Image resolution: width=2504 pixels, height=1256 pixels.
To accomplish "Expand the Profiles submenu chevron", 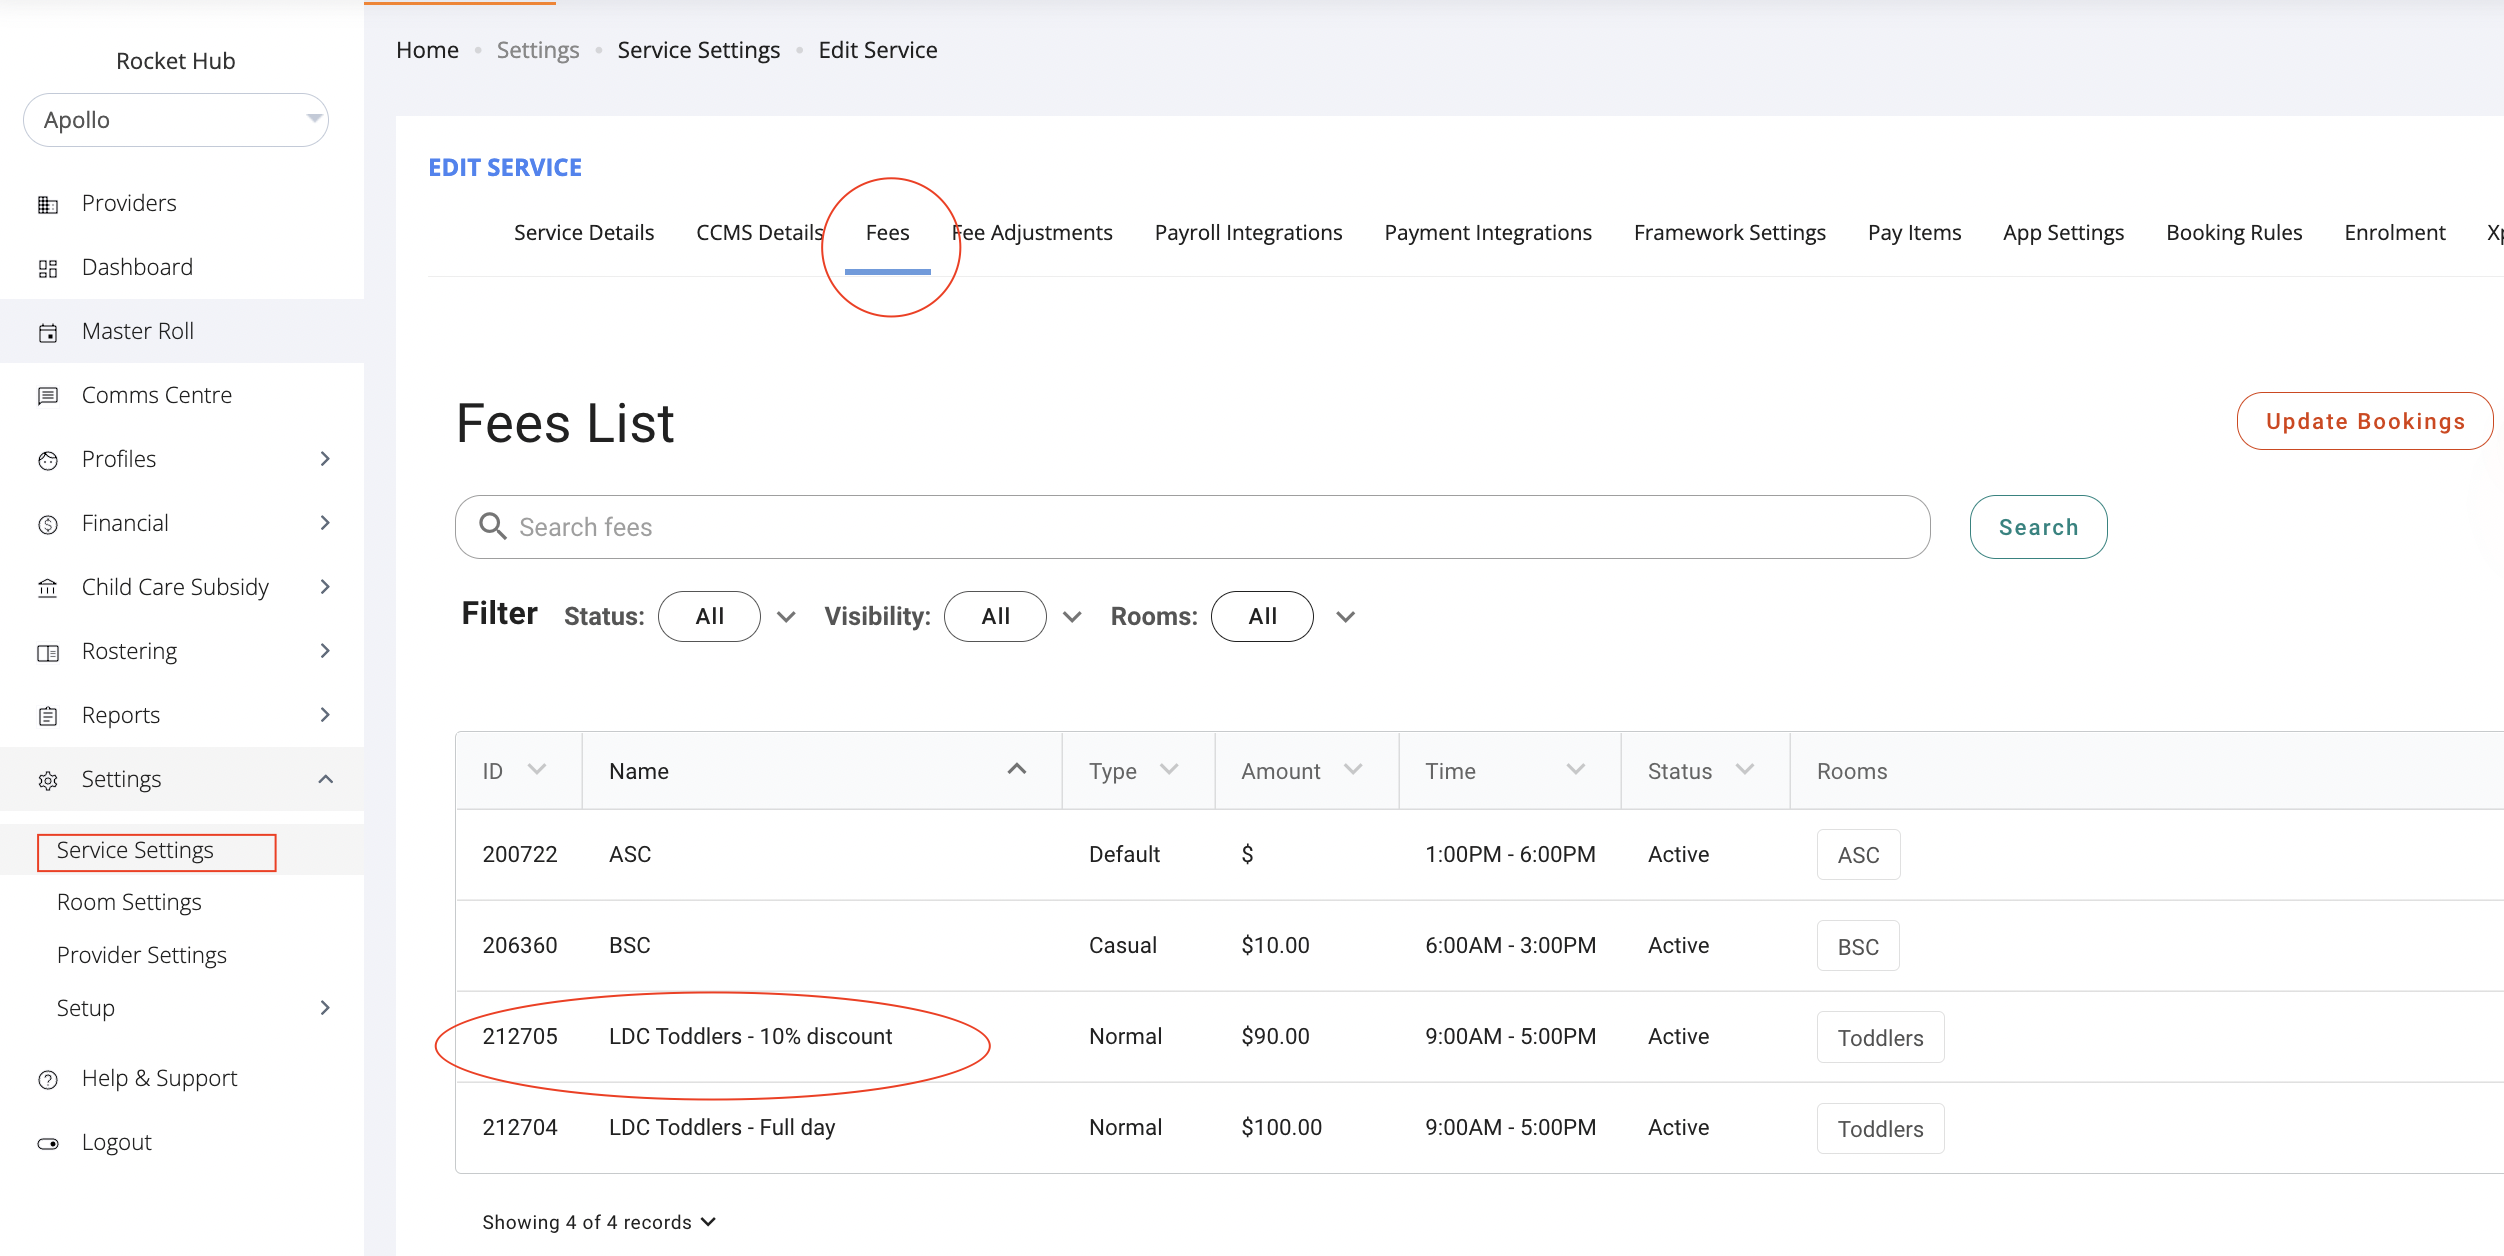I will pyautogui.click(x=325, y=459).
